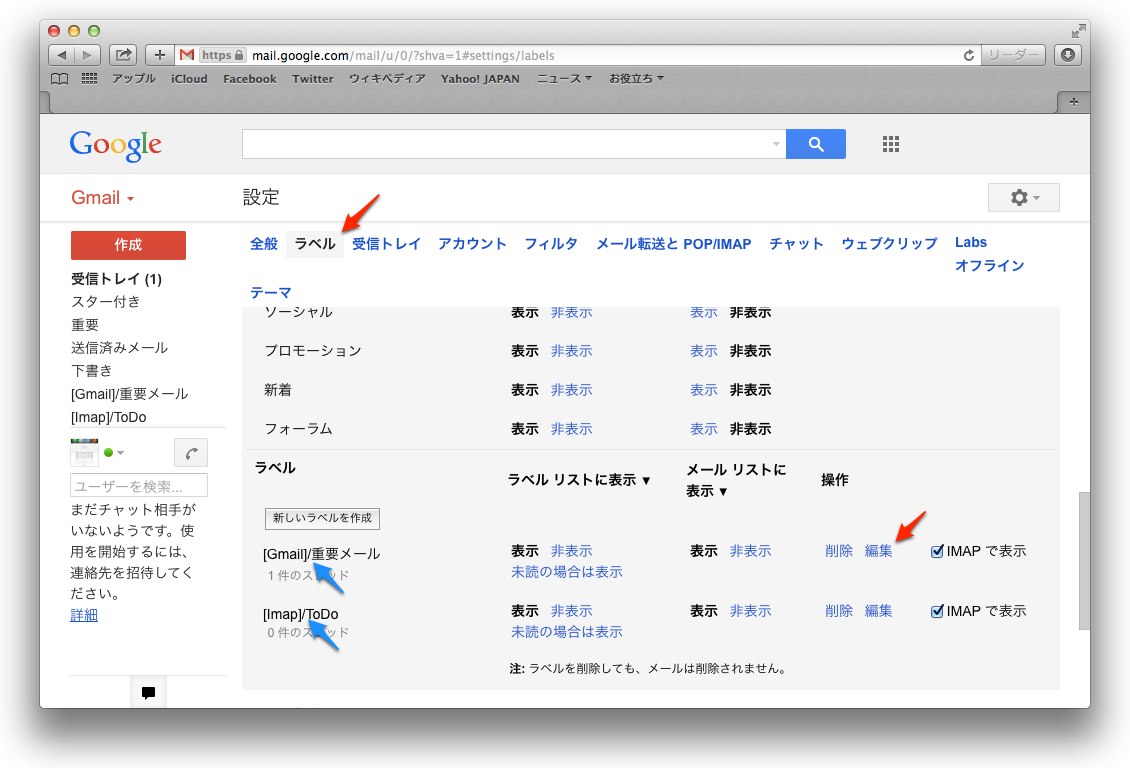Screen dimensions: 1130x768
Task: Open the 受信トレイ settings tab
Action: [386, 244]
